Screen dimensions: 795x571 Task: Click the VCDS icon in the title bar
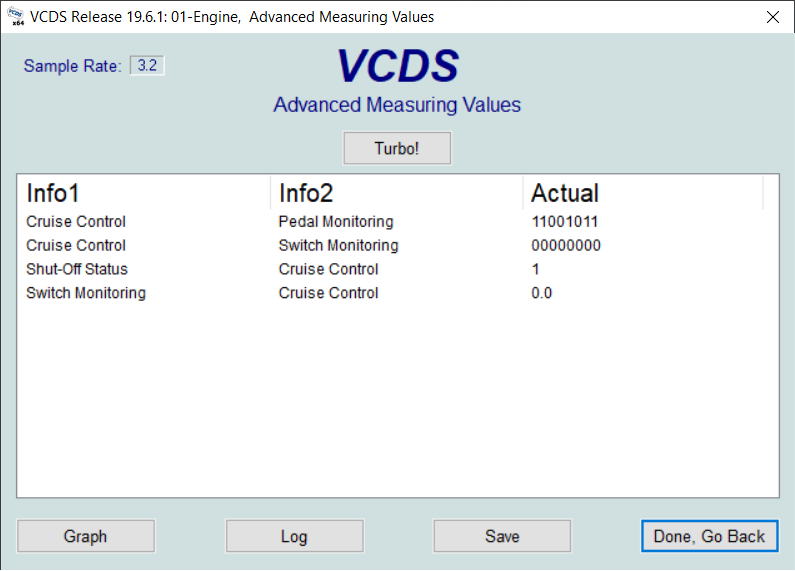(16, 16)
